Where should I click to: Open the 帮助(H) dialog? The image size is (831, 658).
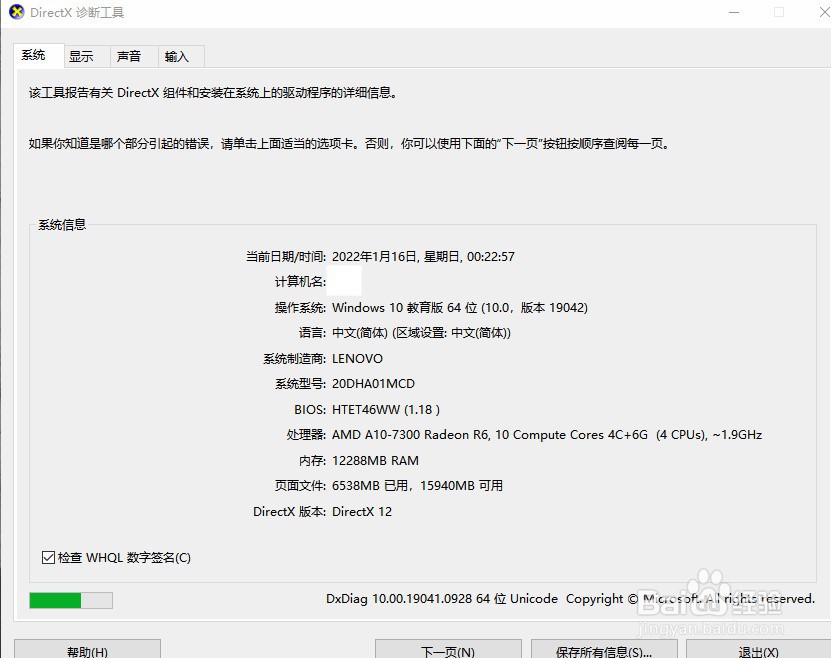87,650
